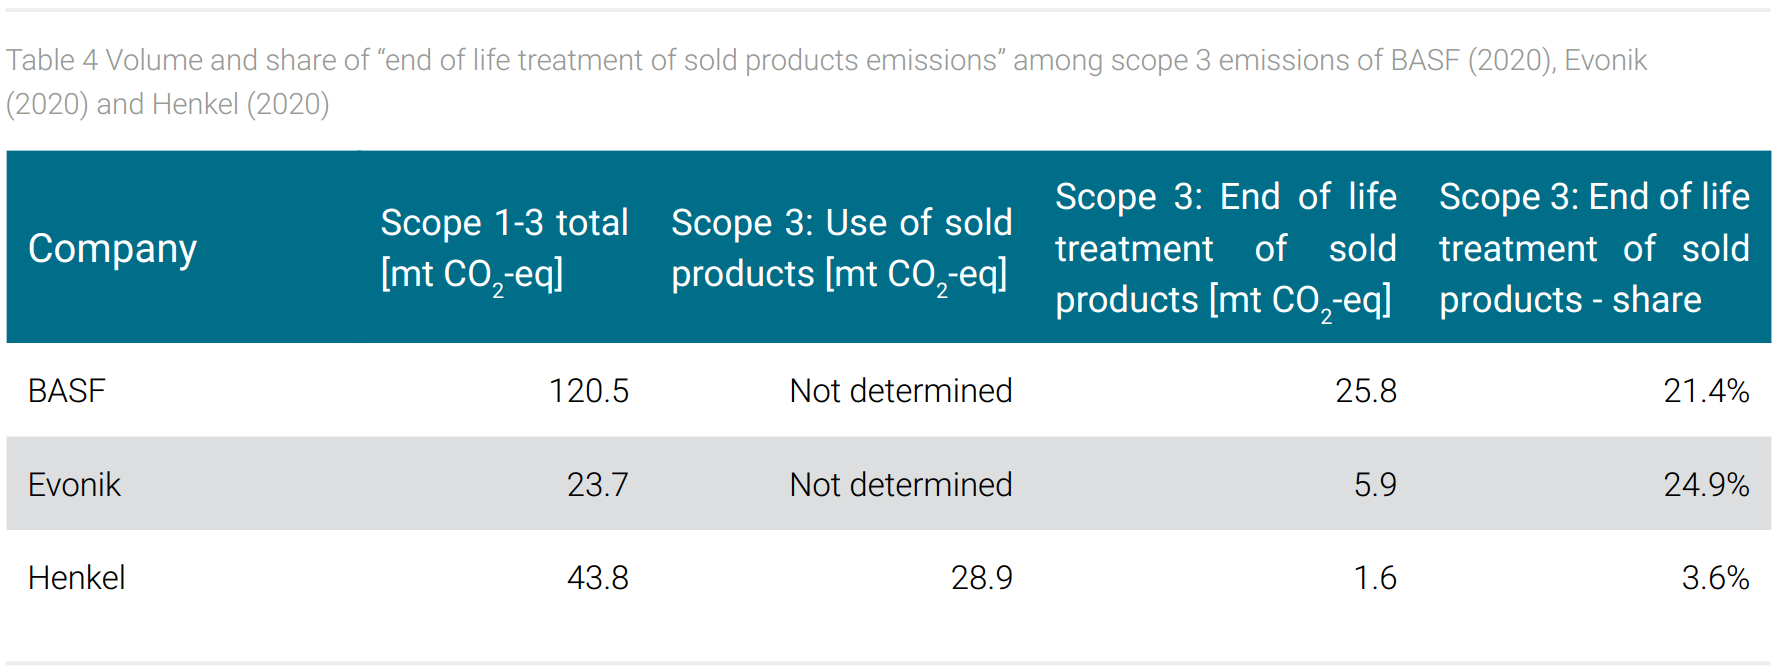Select BASF end of life value 25.8

tap(1366, 391)
